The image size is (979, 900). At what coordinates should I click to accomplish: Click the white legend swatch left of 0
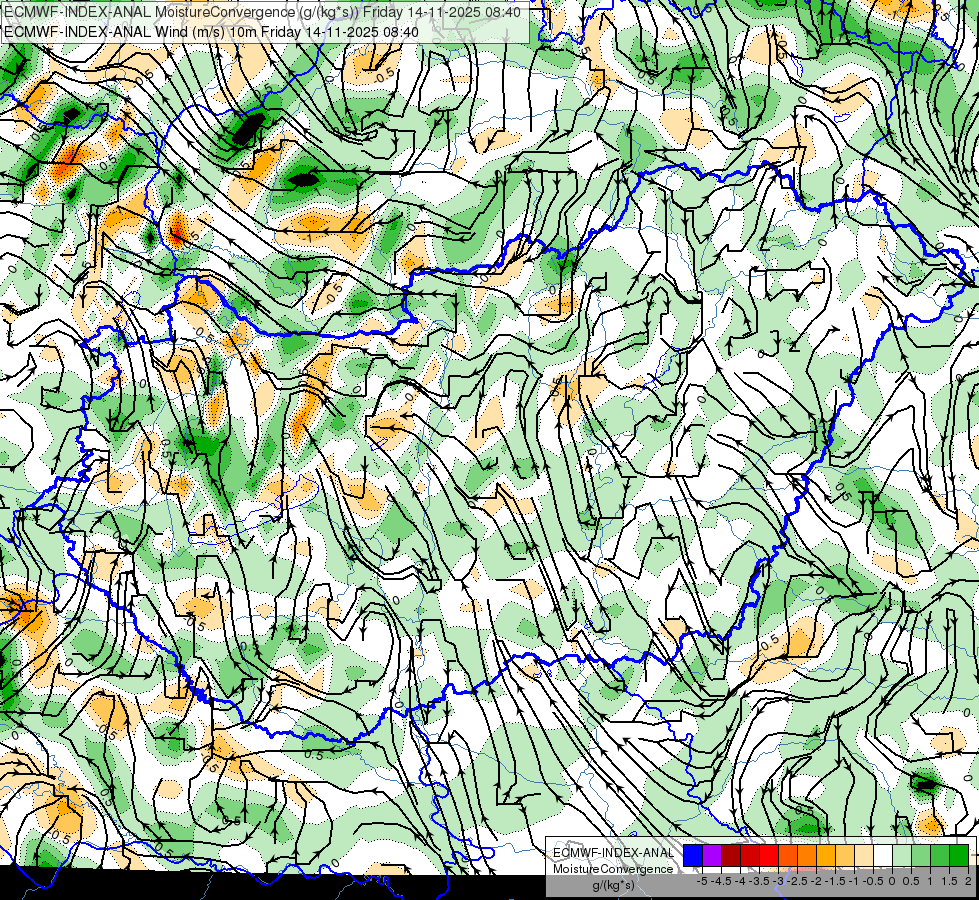click(x=883, y=855)
